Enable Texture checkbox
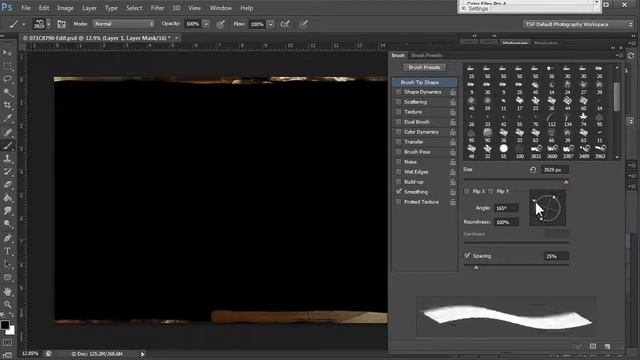 pos(398,112)
